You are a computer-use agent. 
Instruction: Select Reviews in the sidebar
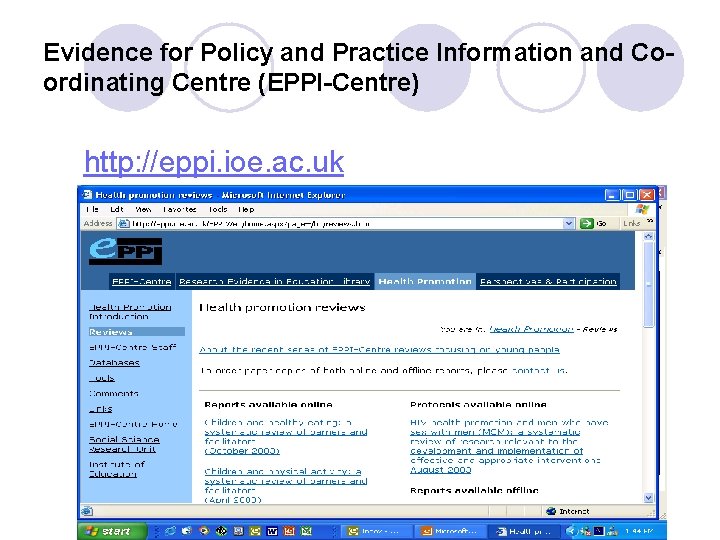[137, 332]
